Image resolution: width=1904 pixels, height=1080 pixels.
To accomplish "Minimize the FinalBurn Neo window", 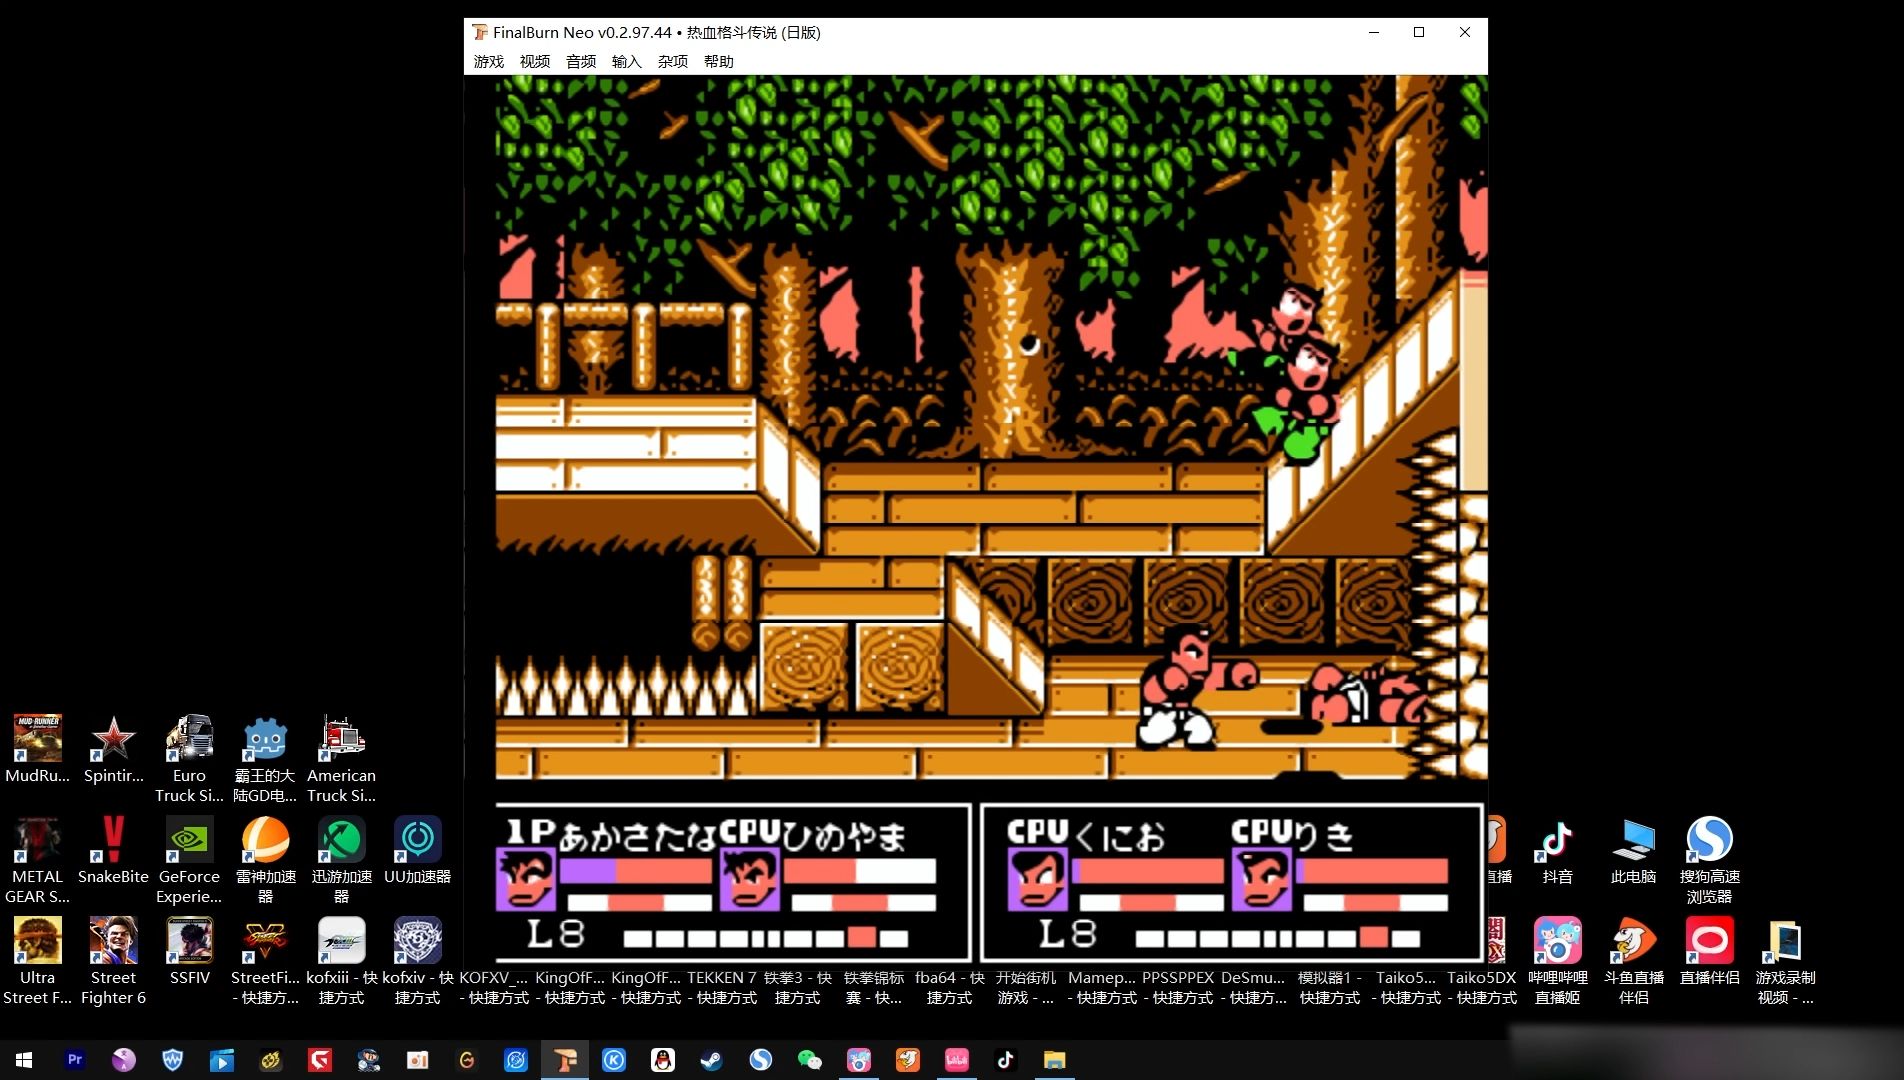I will (1374, 32).
